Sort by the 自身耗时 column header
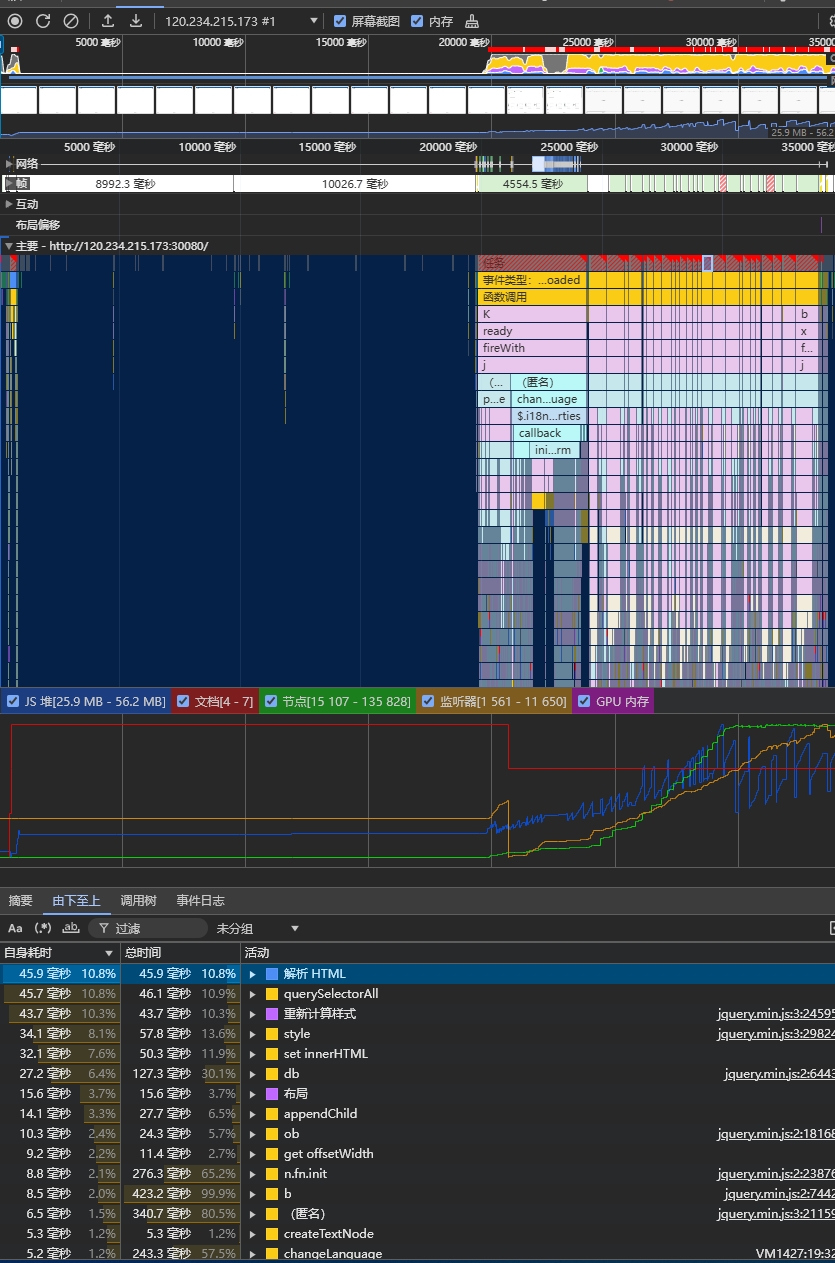Viewport: 835px width, 1263px height. [60, 953]
